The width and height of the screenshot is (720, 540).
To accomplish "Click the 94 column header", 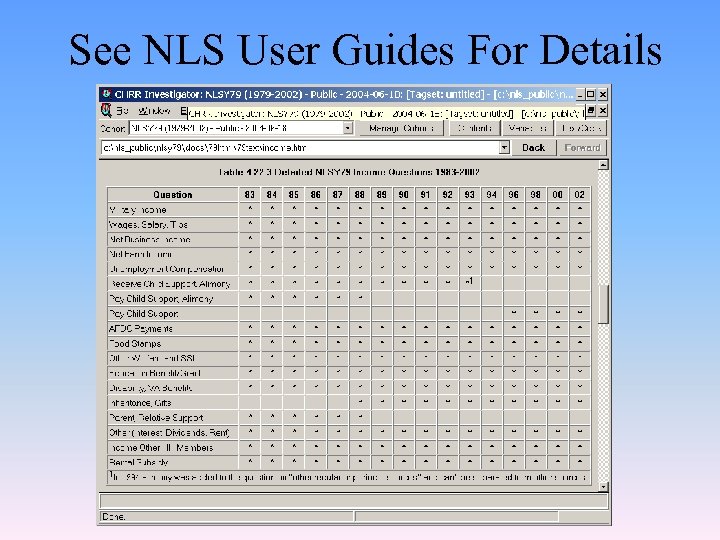I will 491,195.
